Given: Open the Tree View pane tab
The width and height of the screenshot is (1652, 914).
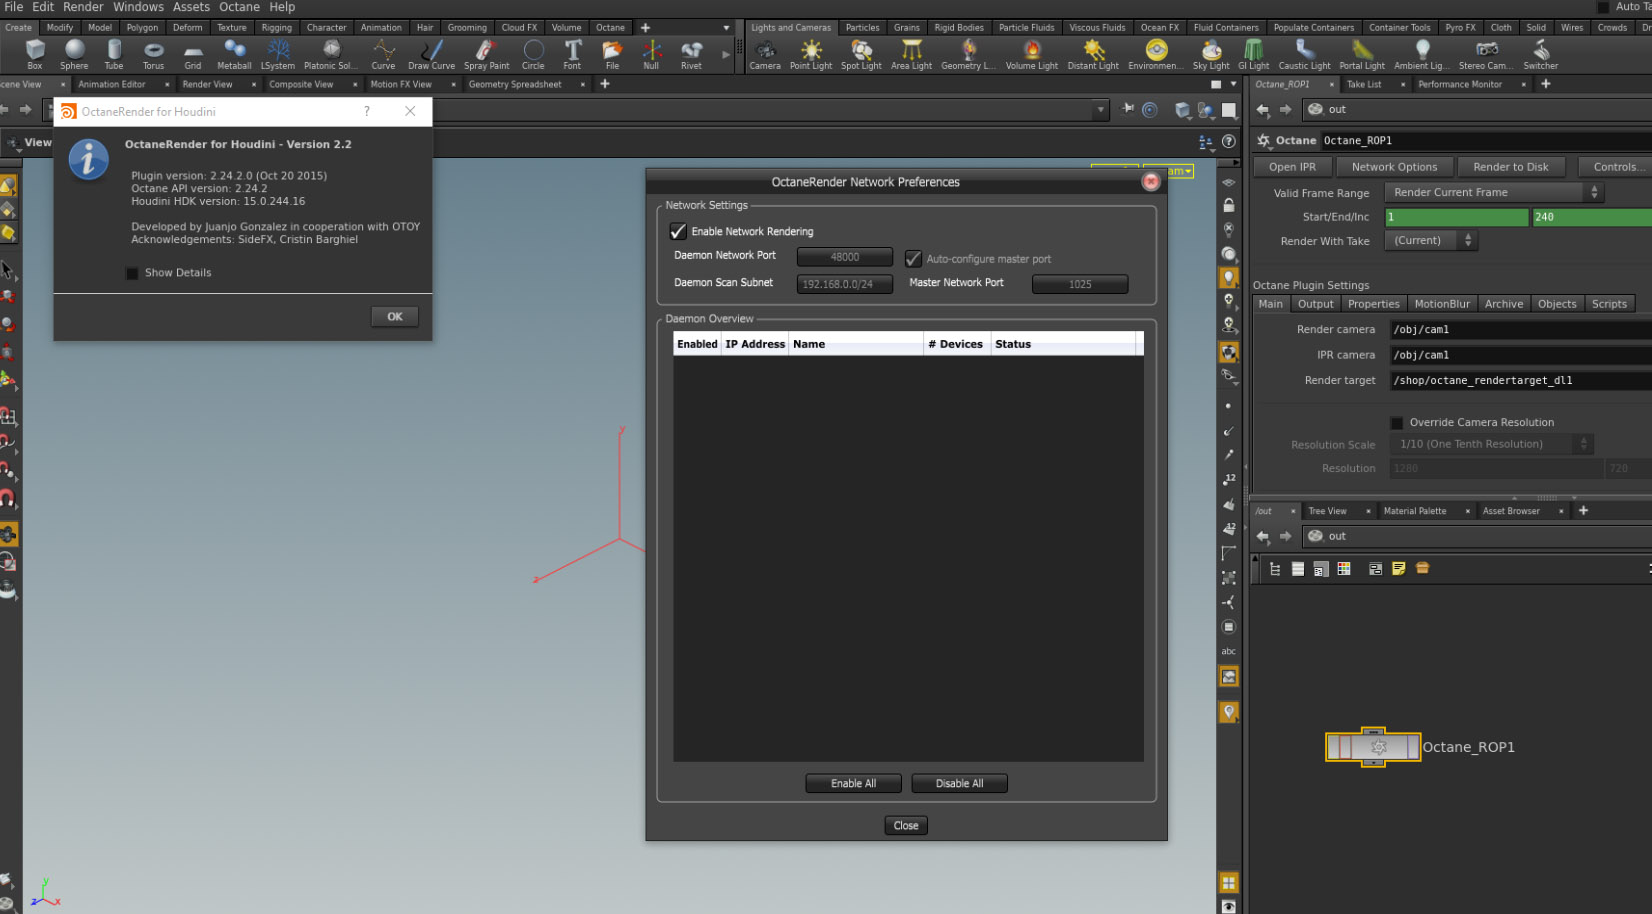Looking at the screenshot, I should coord(1327,511).
